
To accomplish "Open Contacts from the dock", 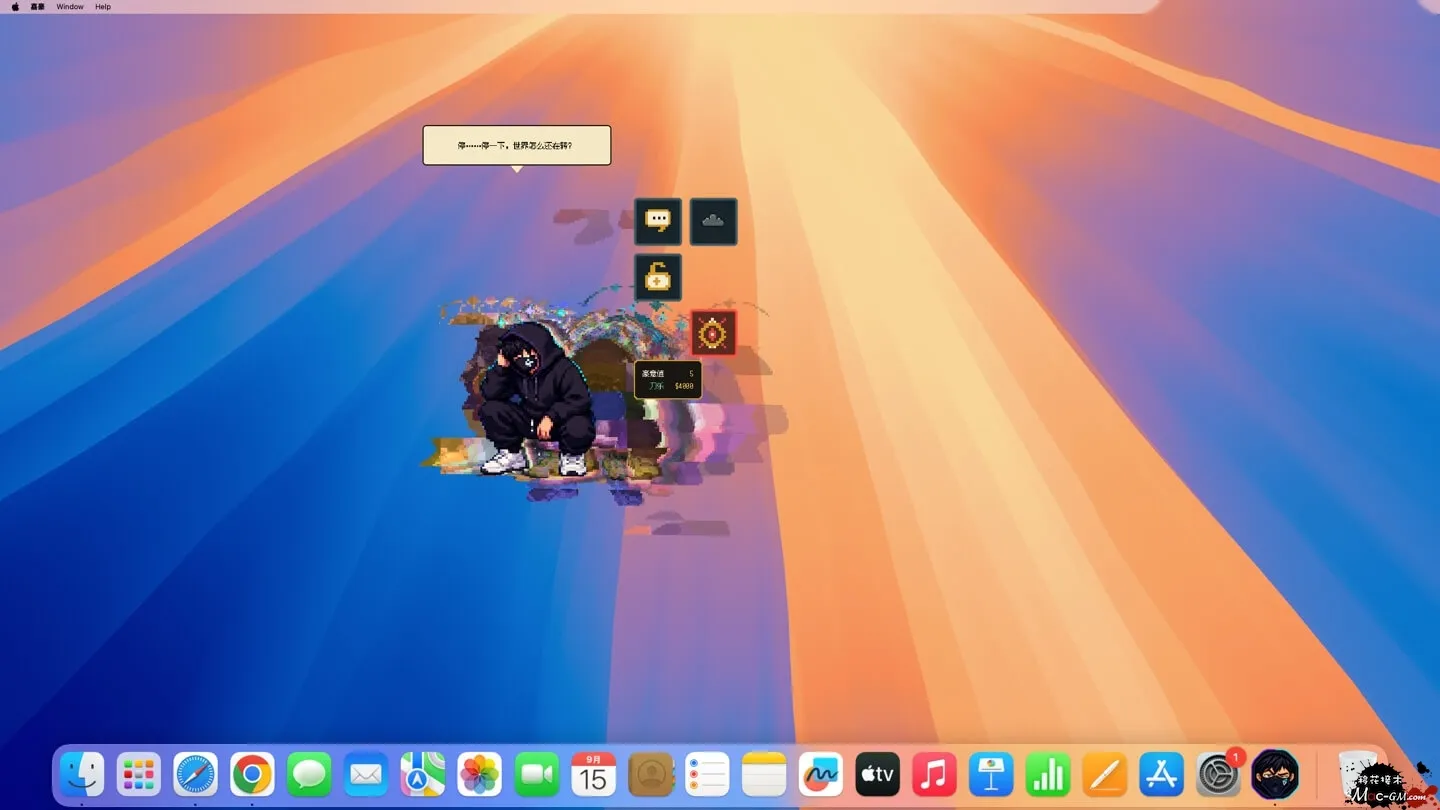I will [651, 775].
